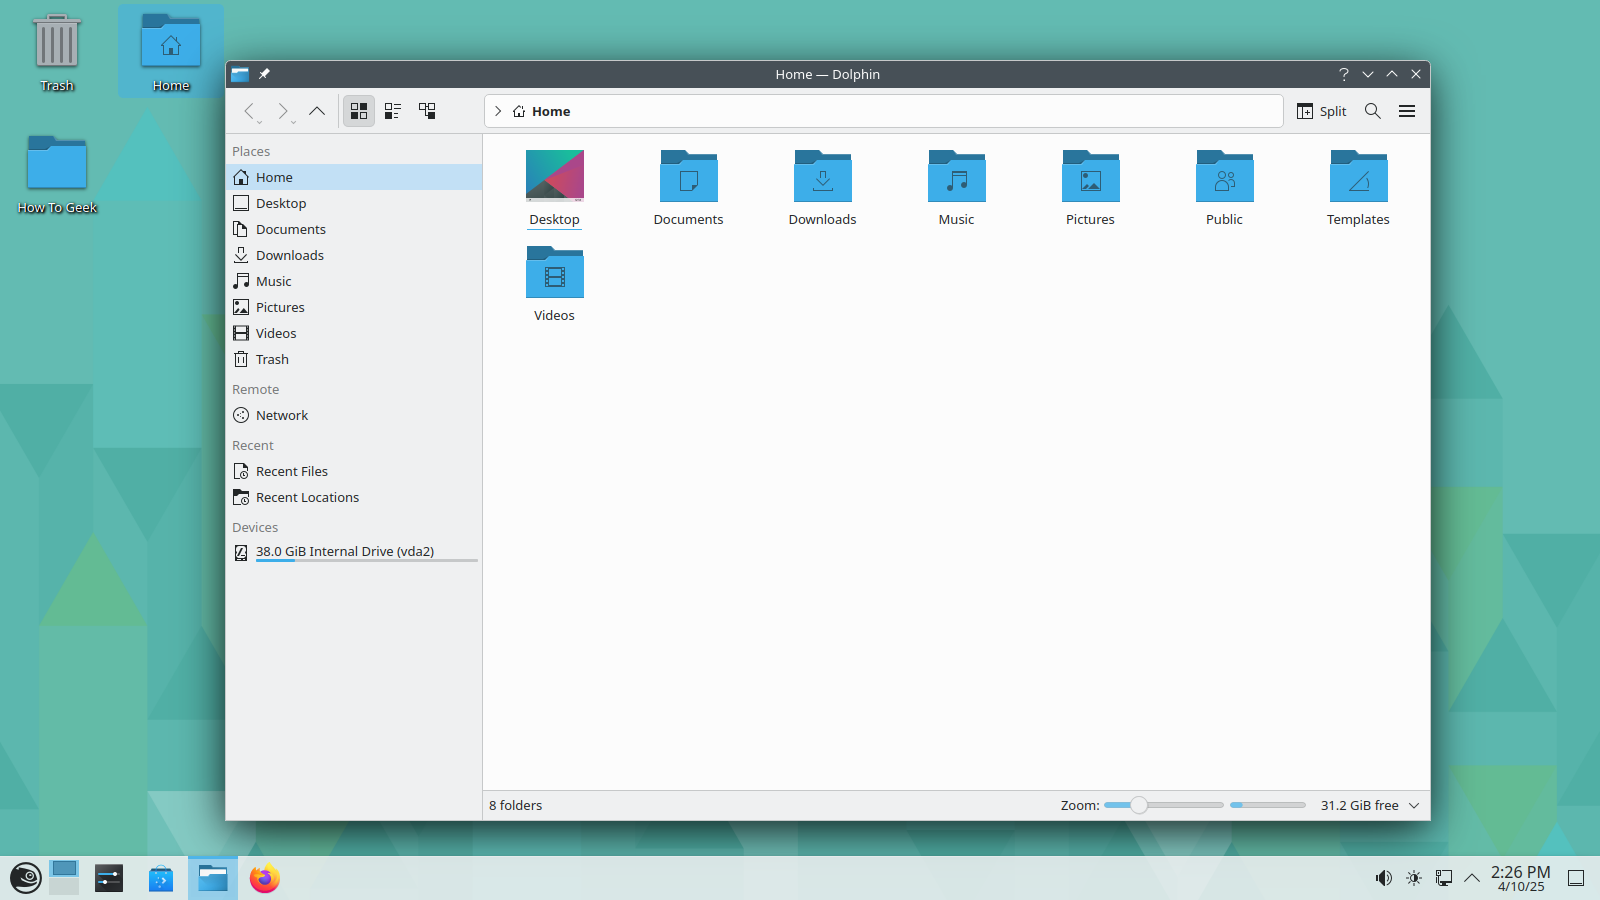Select the Icons view mode
Viewport: 1600px width, 900px height.
click(x=359, y=111)
